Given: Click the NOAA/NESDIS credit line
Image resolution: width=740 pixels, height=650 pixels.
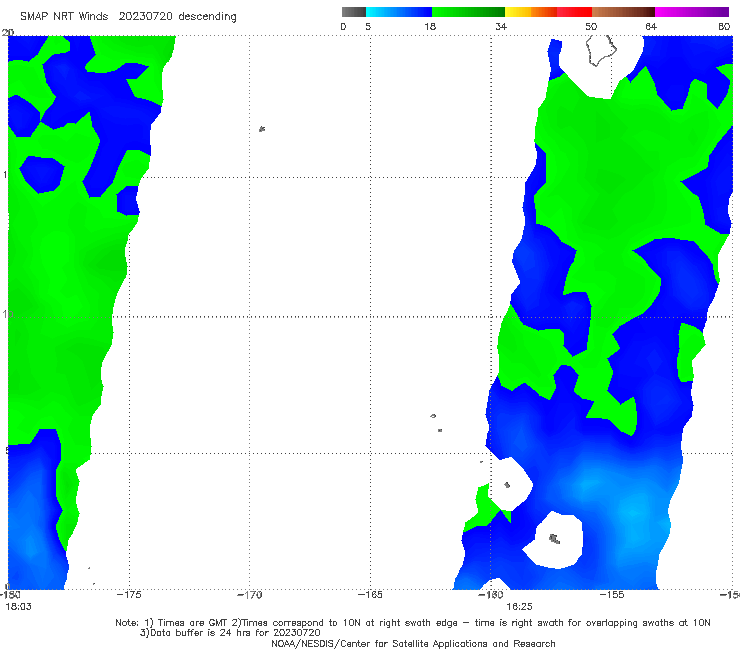Looking at the screenshot, I should [x=413, y=643].
